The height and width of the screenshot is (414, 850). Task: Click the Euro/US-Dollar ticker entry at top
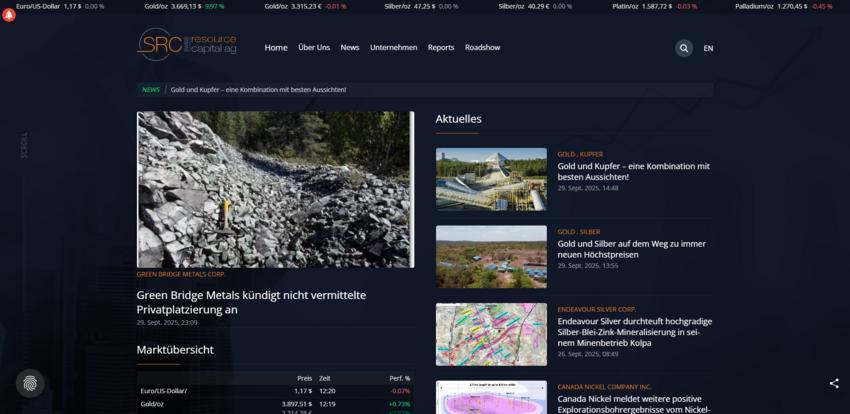tap(60, 7)
